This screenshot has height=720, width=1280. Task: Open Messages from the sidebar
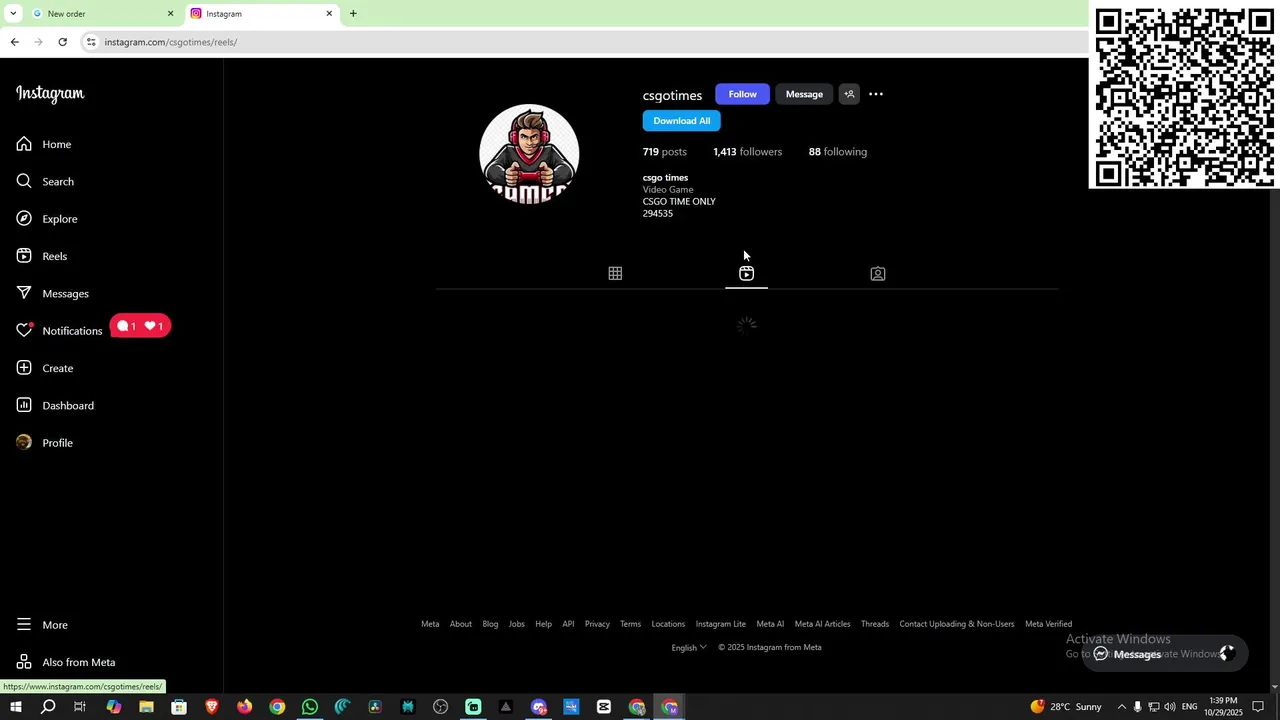[53, 293]
